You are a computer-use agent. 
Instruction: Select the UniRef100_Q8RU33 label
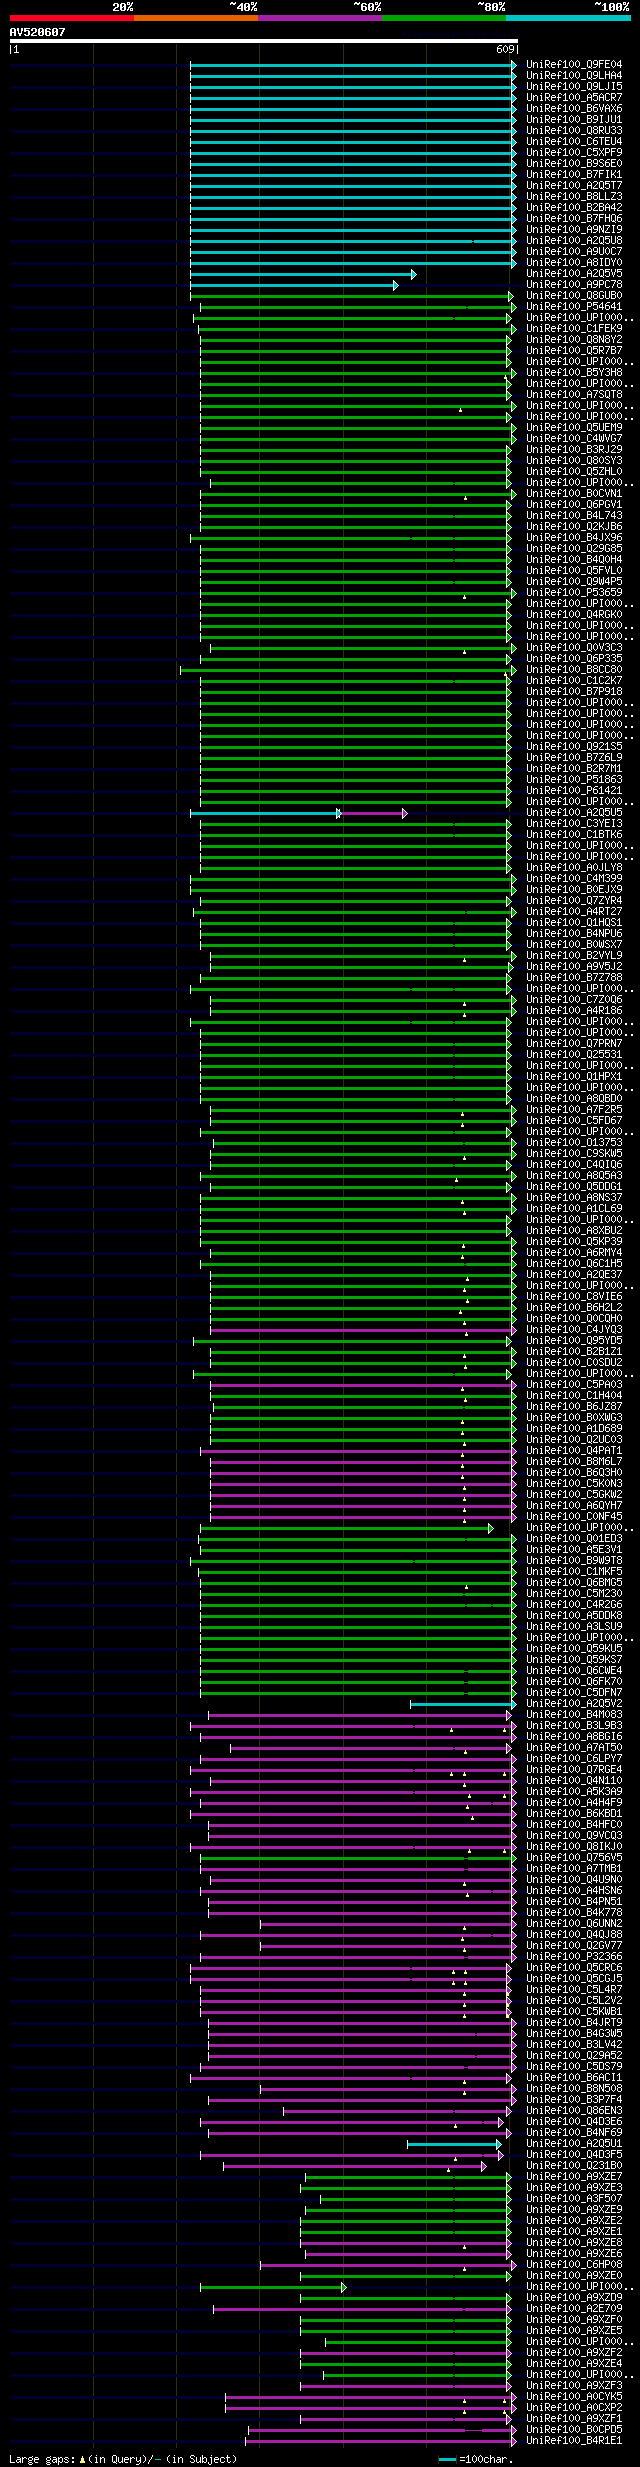coord(574,131)
